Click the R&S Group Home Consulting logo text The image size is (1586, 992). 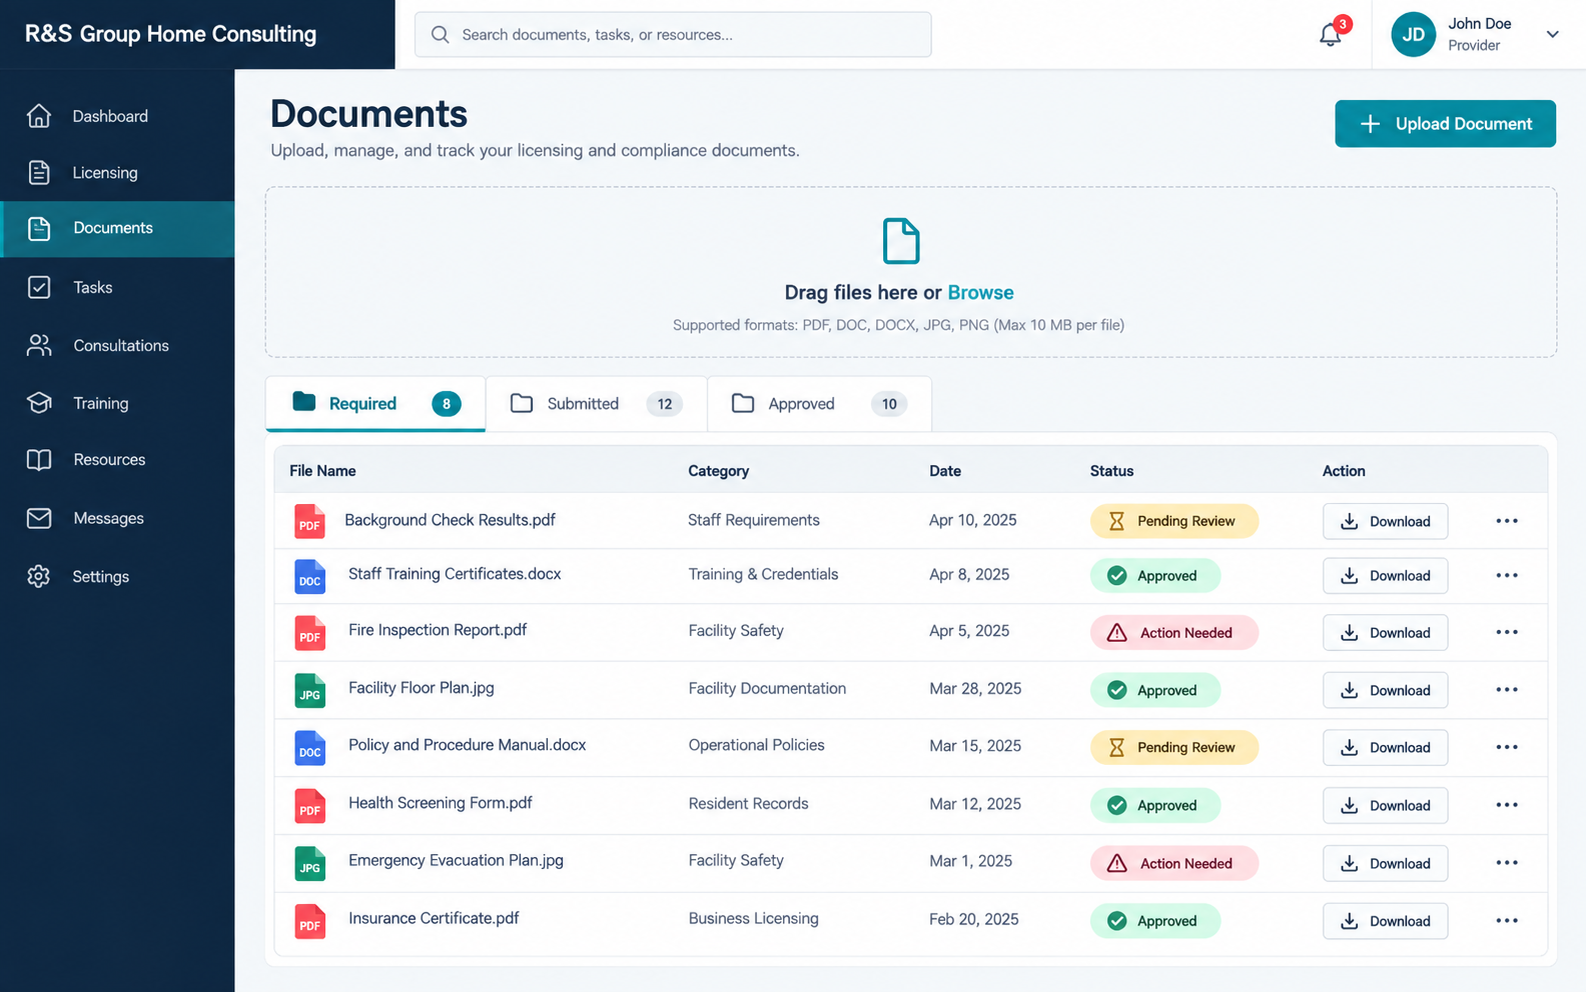(x=171, y=34)
